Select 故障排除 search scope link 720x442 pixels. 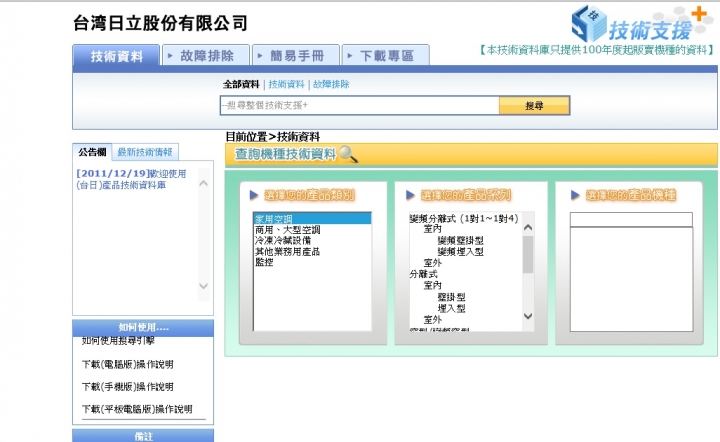[331, 84]
